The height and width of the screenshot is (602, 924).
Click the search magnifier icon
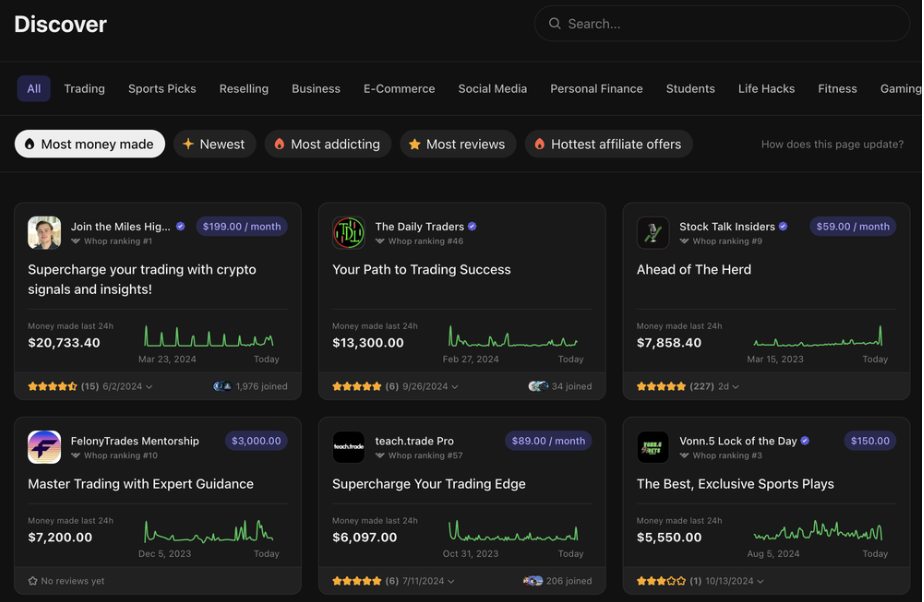point(555,23)
